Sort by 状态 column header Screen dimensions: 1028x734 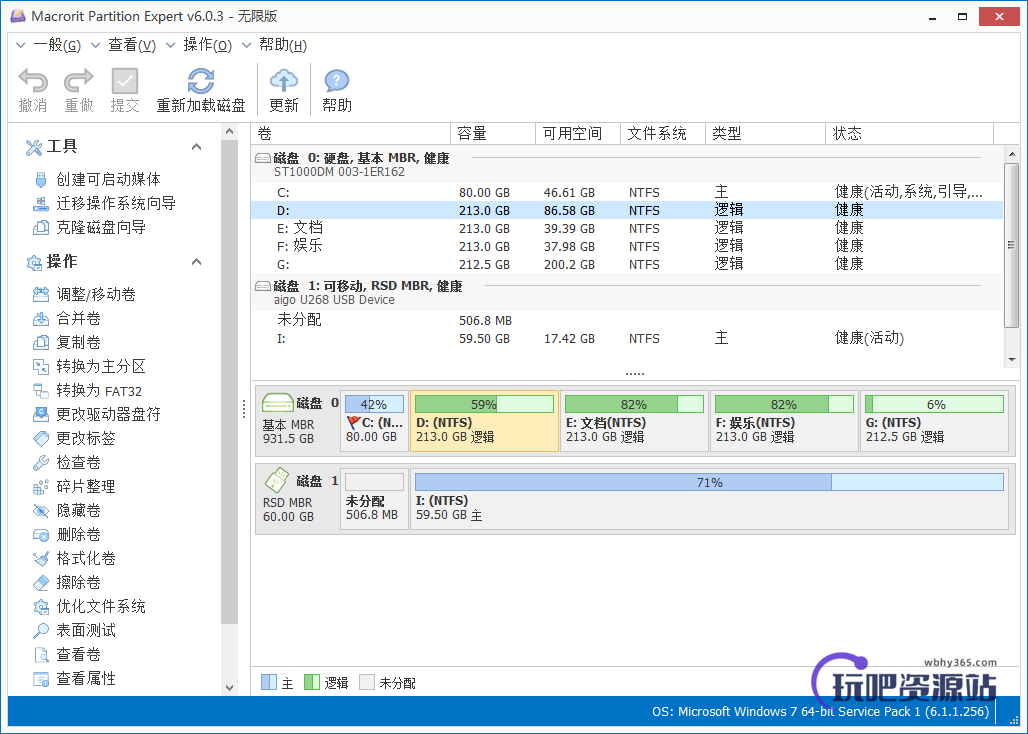coord(910,134)
